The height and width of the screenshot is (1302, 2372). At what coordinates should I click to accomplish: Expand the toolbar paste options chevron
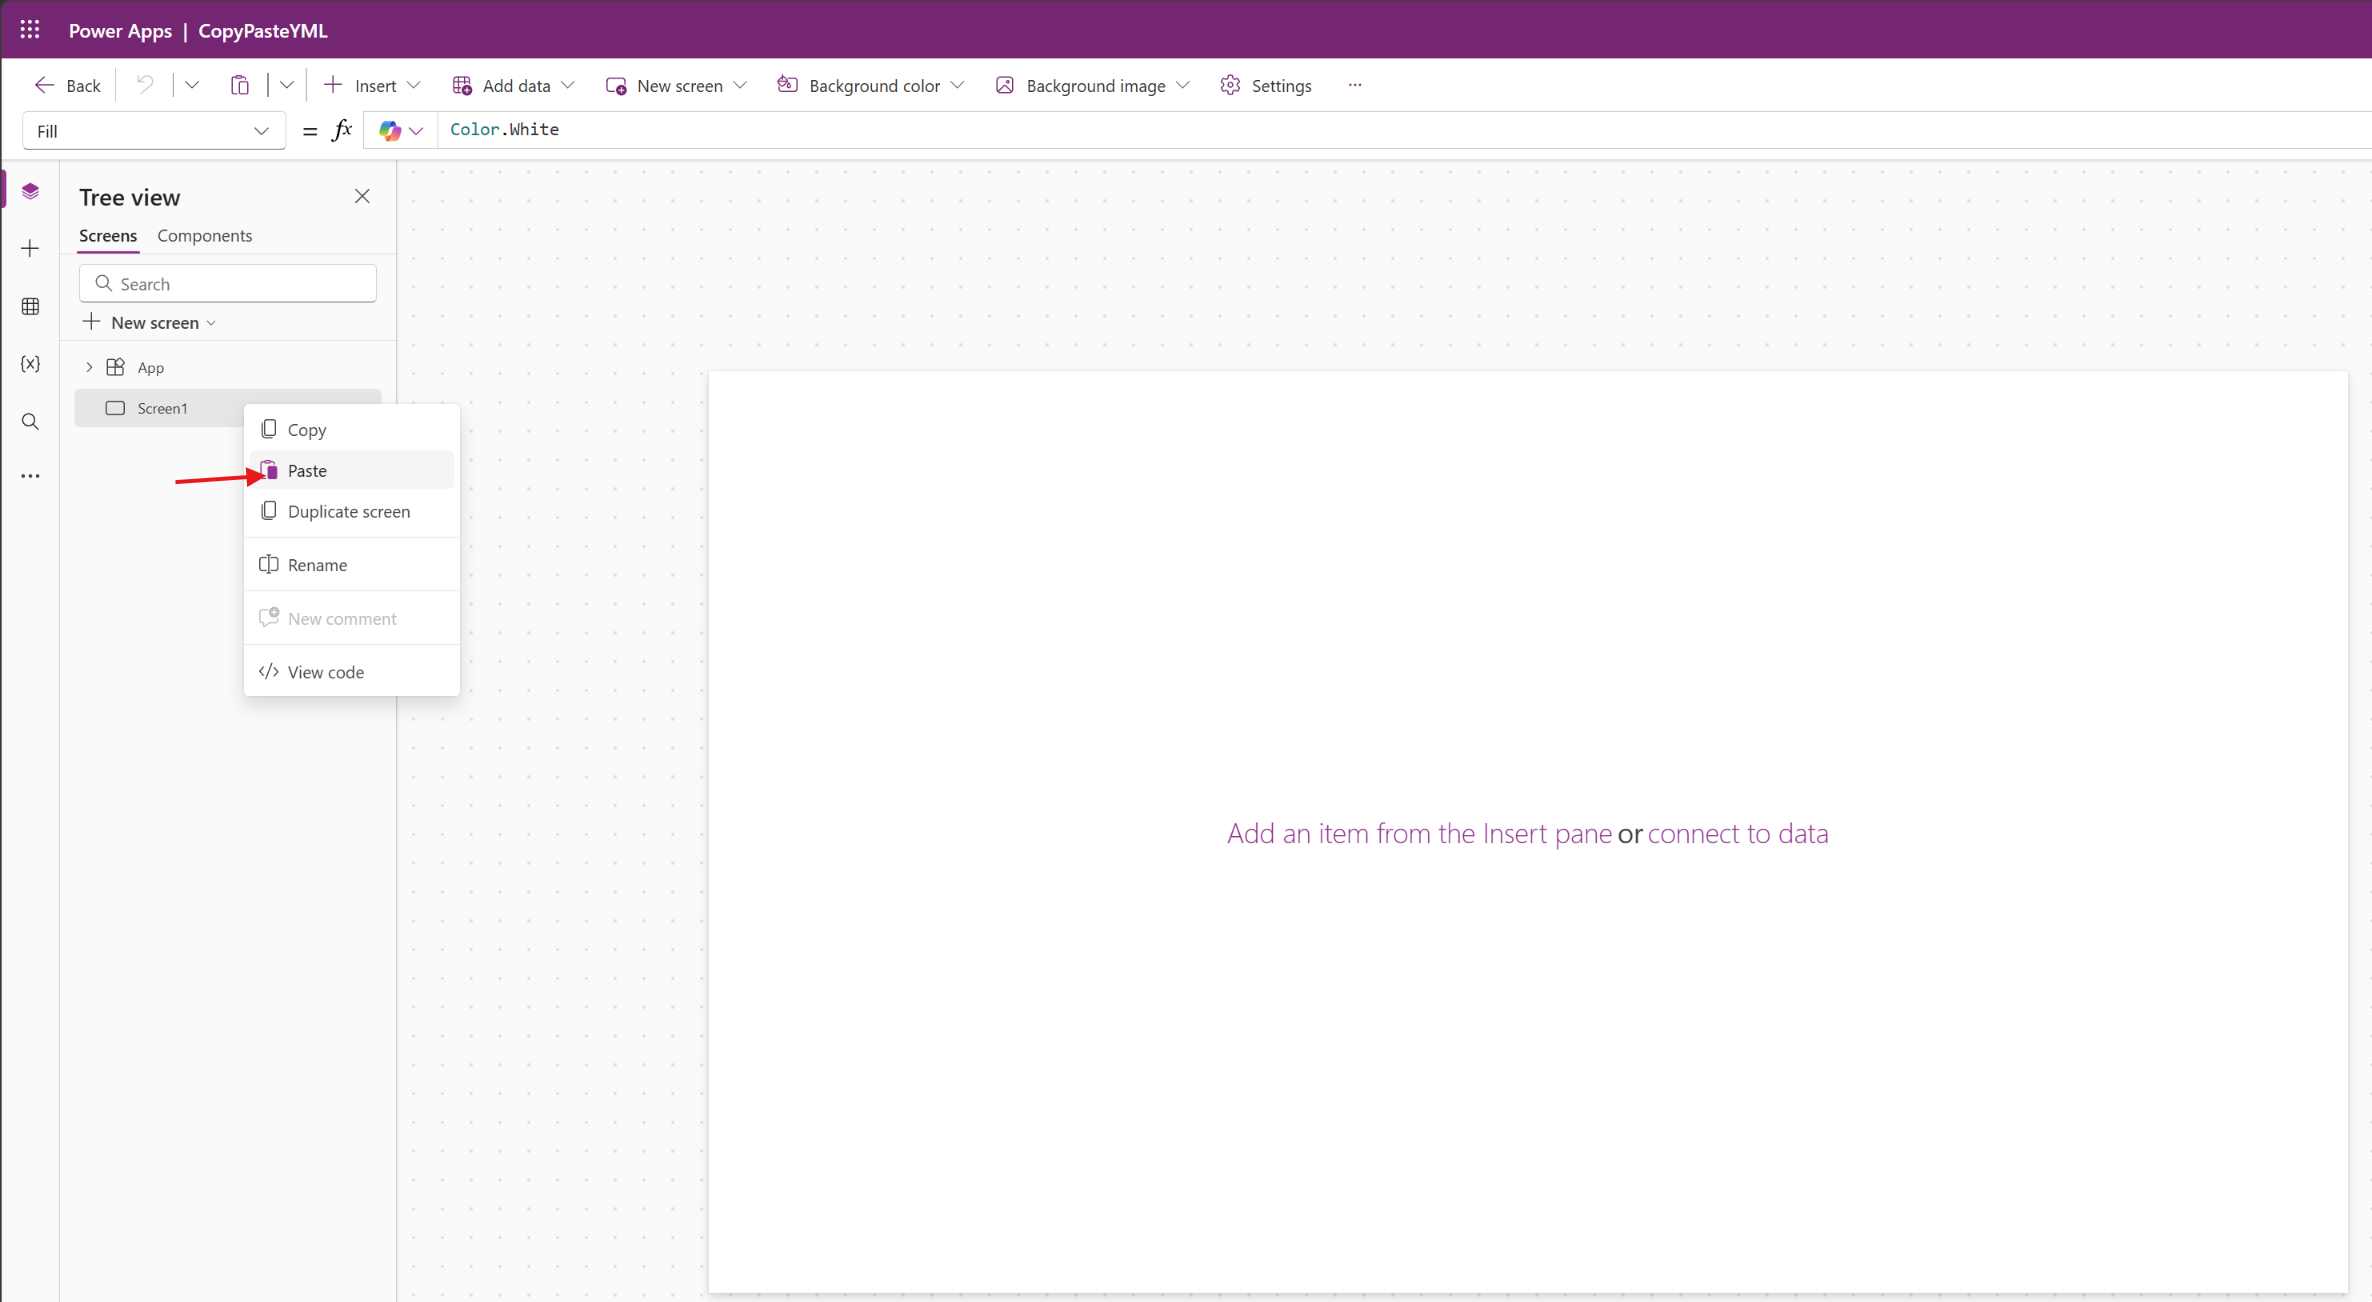point(287,86)
